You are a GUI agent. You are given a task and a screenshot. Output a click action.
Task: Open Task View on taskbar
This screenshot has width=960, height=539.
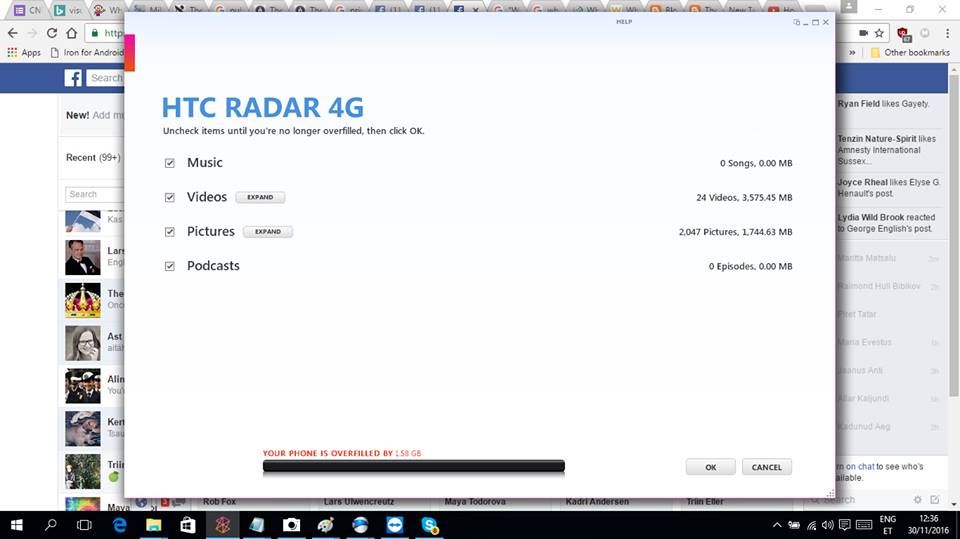[84, 525]
